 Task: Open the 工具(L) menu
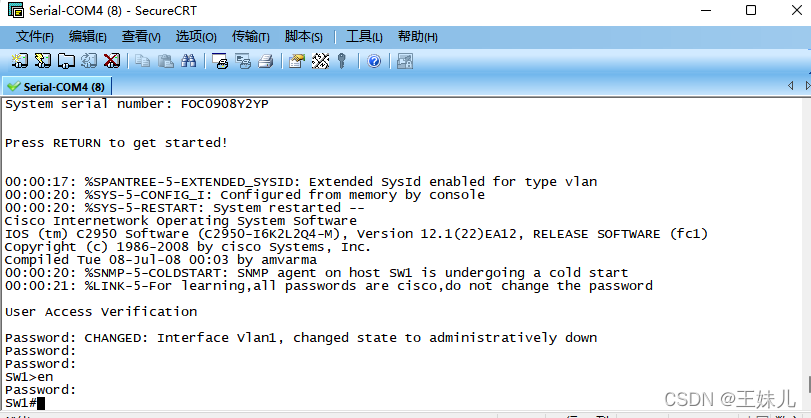pyautogui.click(x=364, y=37)
